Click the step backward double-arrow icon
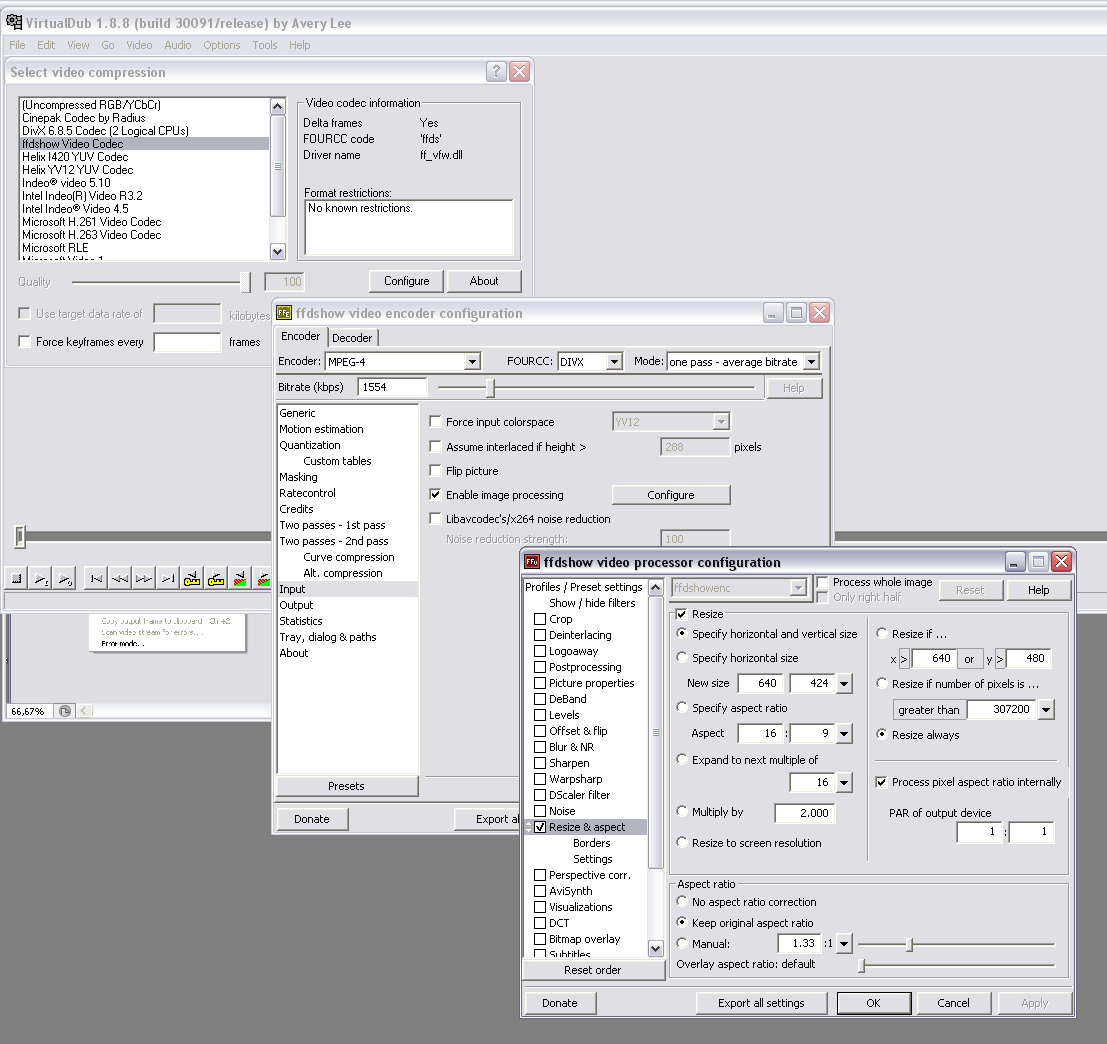This screenshot has width=1107, height=1044. click(x=119, y=579)
